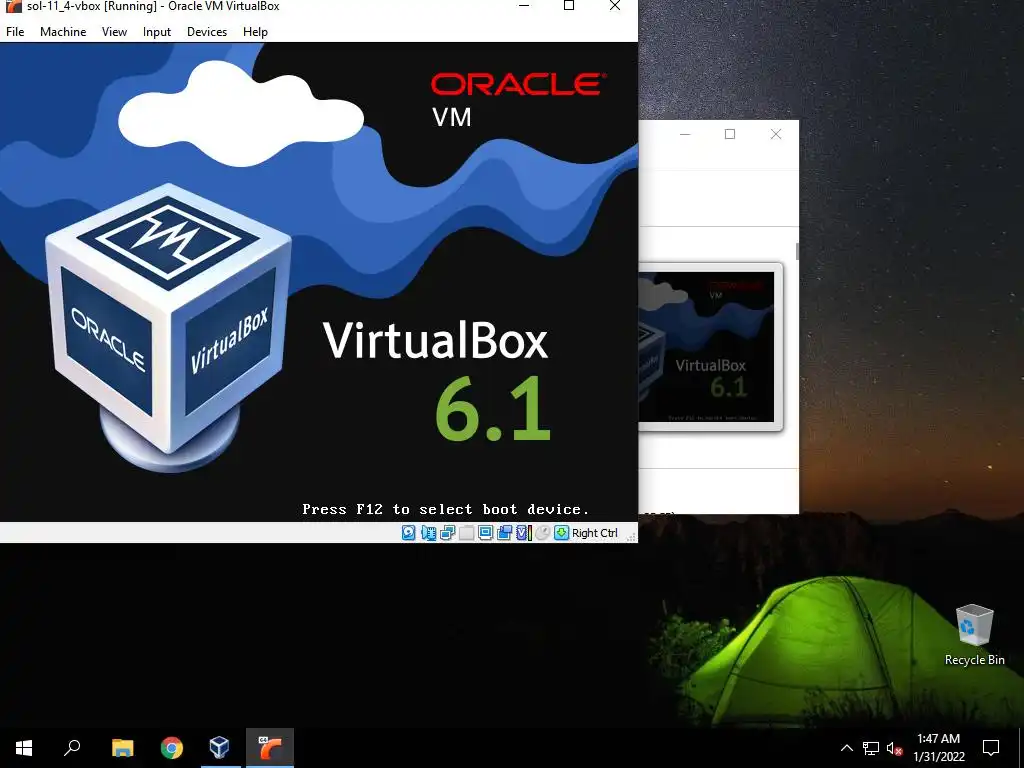Switch to running VM taskbar icon
This screenshot has width=1024, height=768.
[x=270, y=748]
